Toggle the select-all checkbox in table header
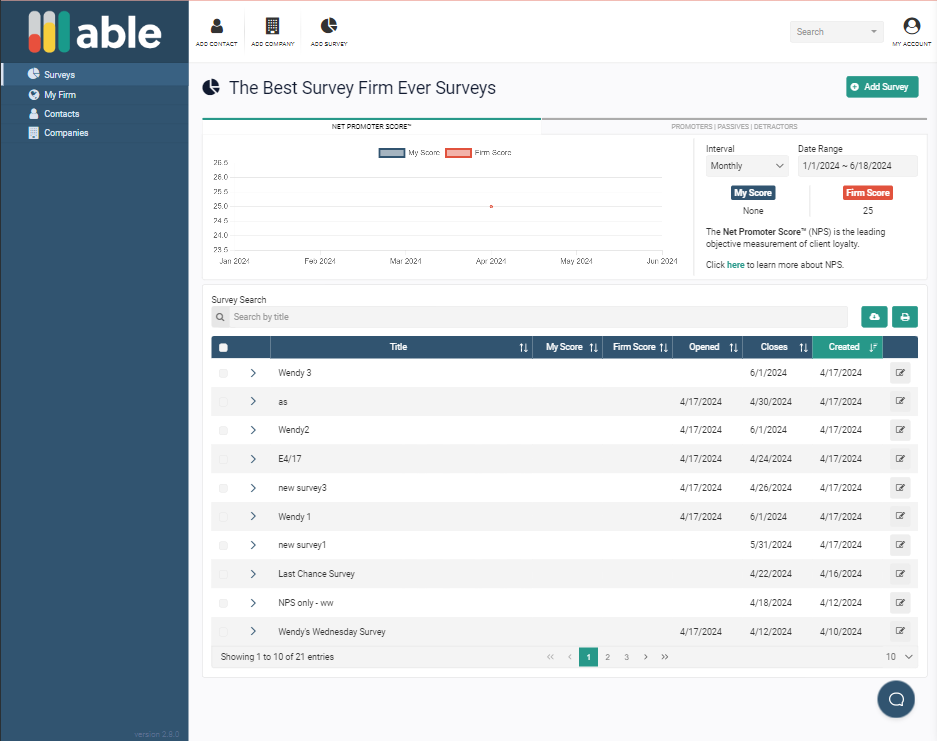The image size is (937, 741). pyautogui.click(x=223, y=348)
